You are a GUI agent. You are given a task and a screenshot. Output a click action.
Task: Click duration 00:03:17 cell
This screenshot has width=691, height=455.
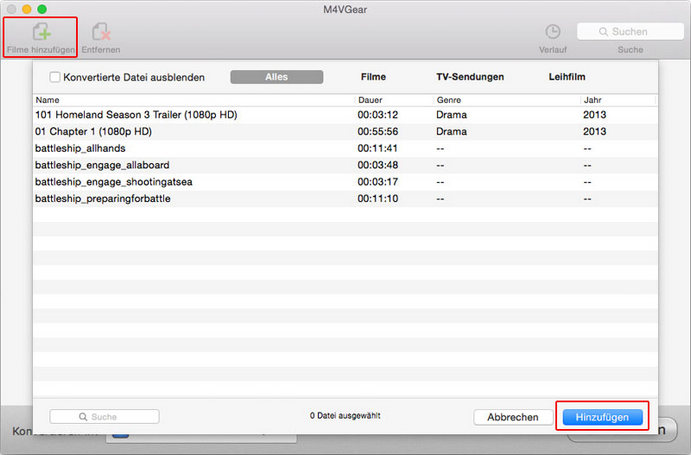(x=378, y=182)
